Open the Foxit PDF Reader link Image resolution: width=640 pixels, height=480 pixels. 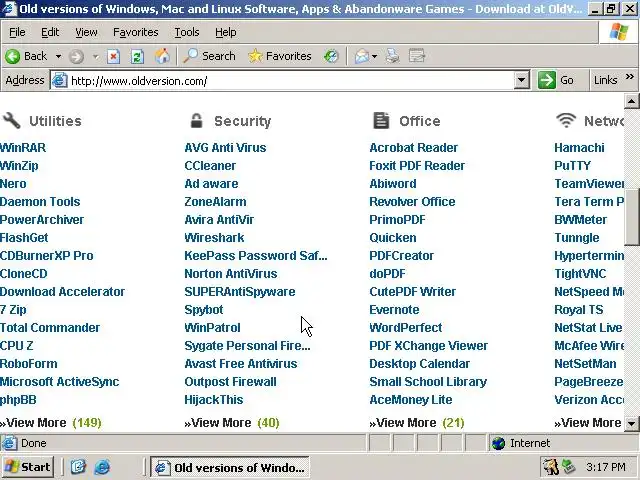click(417, 165)
